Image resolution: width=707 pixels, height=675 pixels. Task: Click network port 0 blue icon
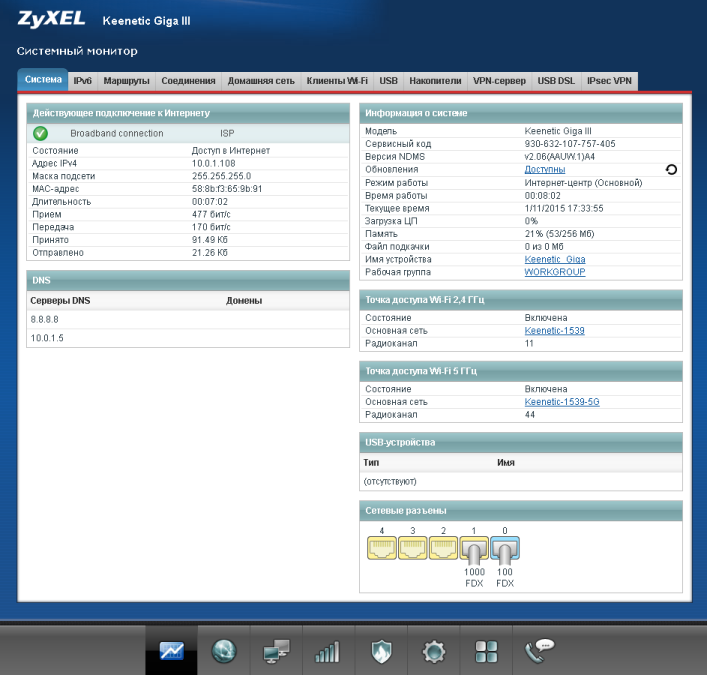tap(505, 549)
